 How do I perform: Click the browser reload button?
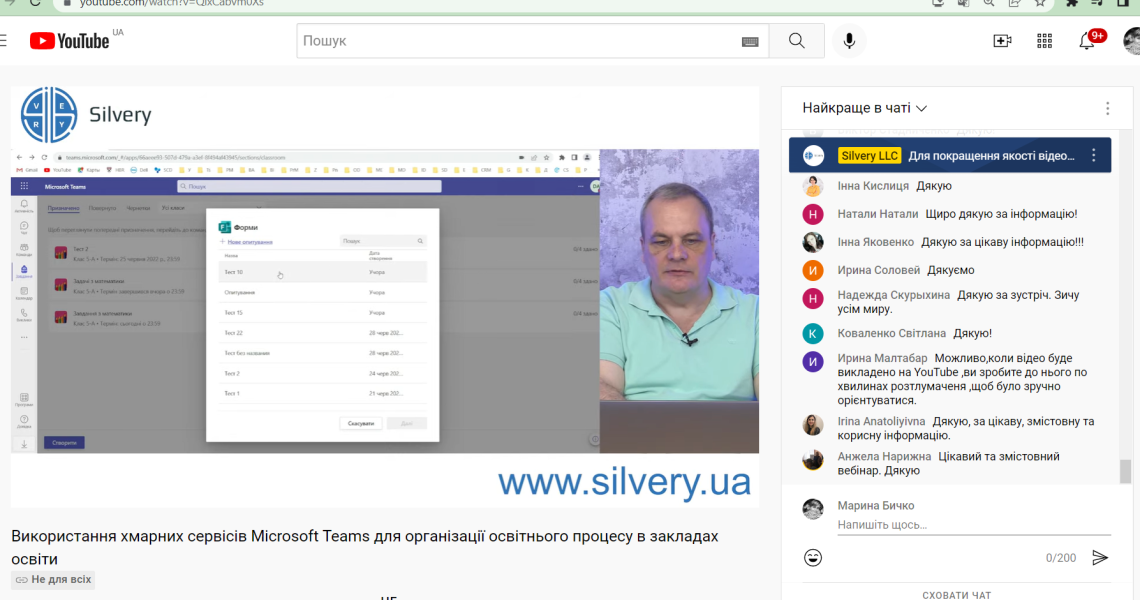35,3
